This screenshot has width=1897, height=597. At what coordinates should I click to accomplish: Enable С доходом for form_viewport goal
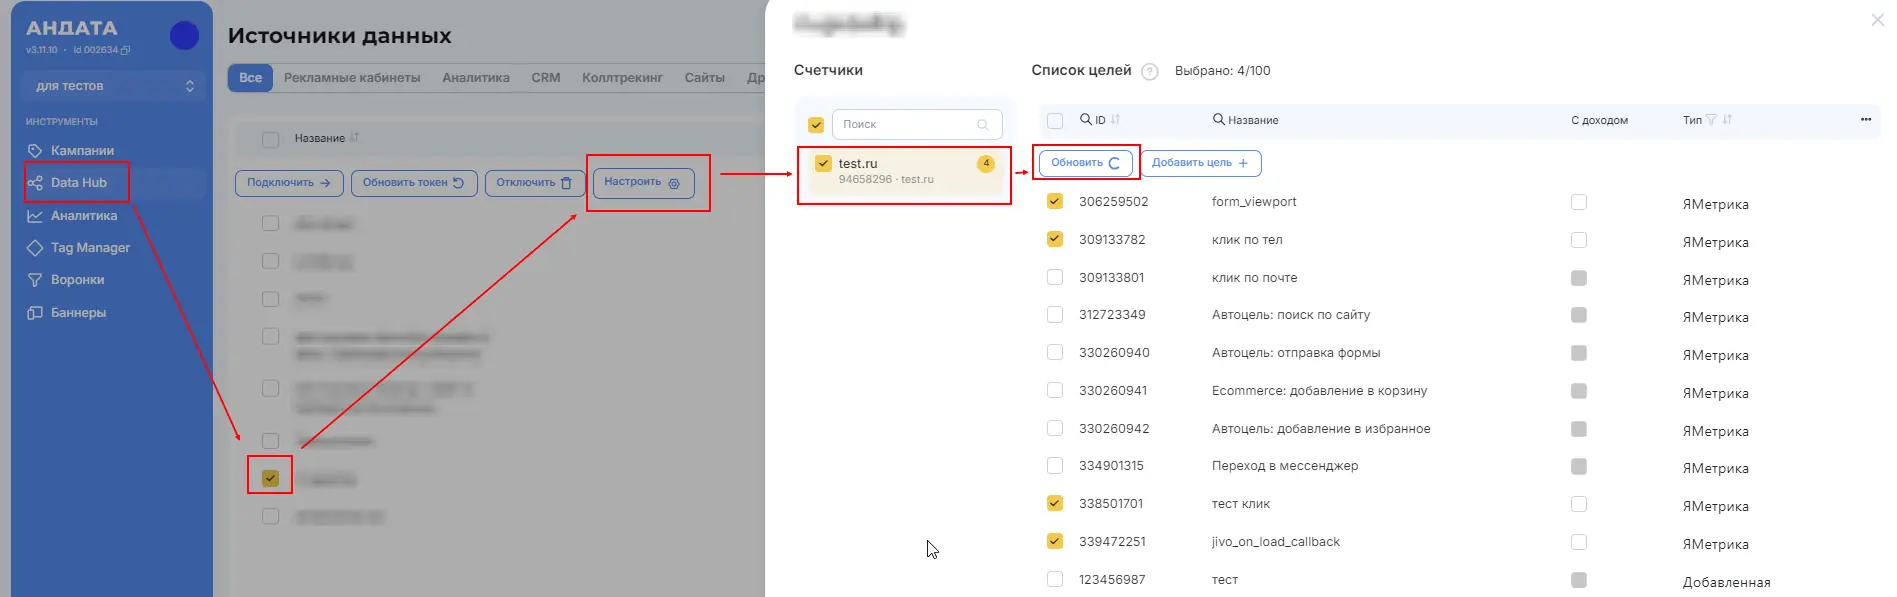(1579, 202)
